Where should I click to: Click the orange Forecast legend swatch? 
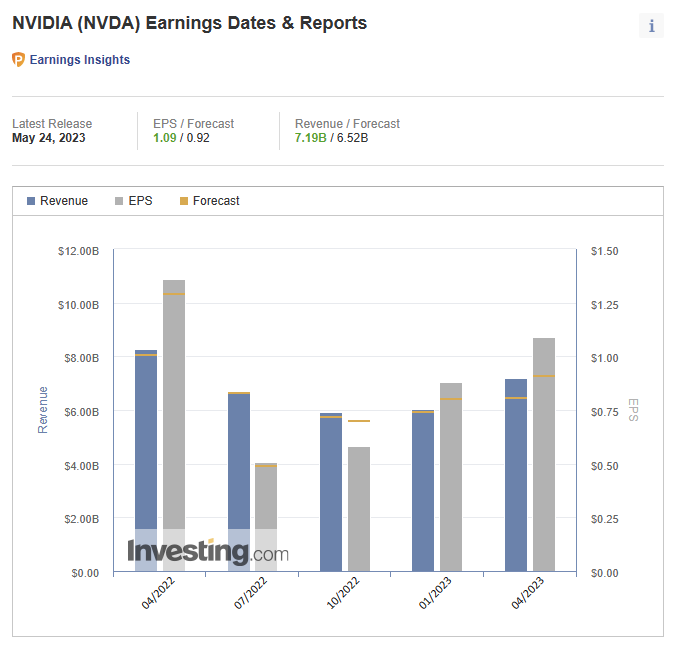click(184, 201)
